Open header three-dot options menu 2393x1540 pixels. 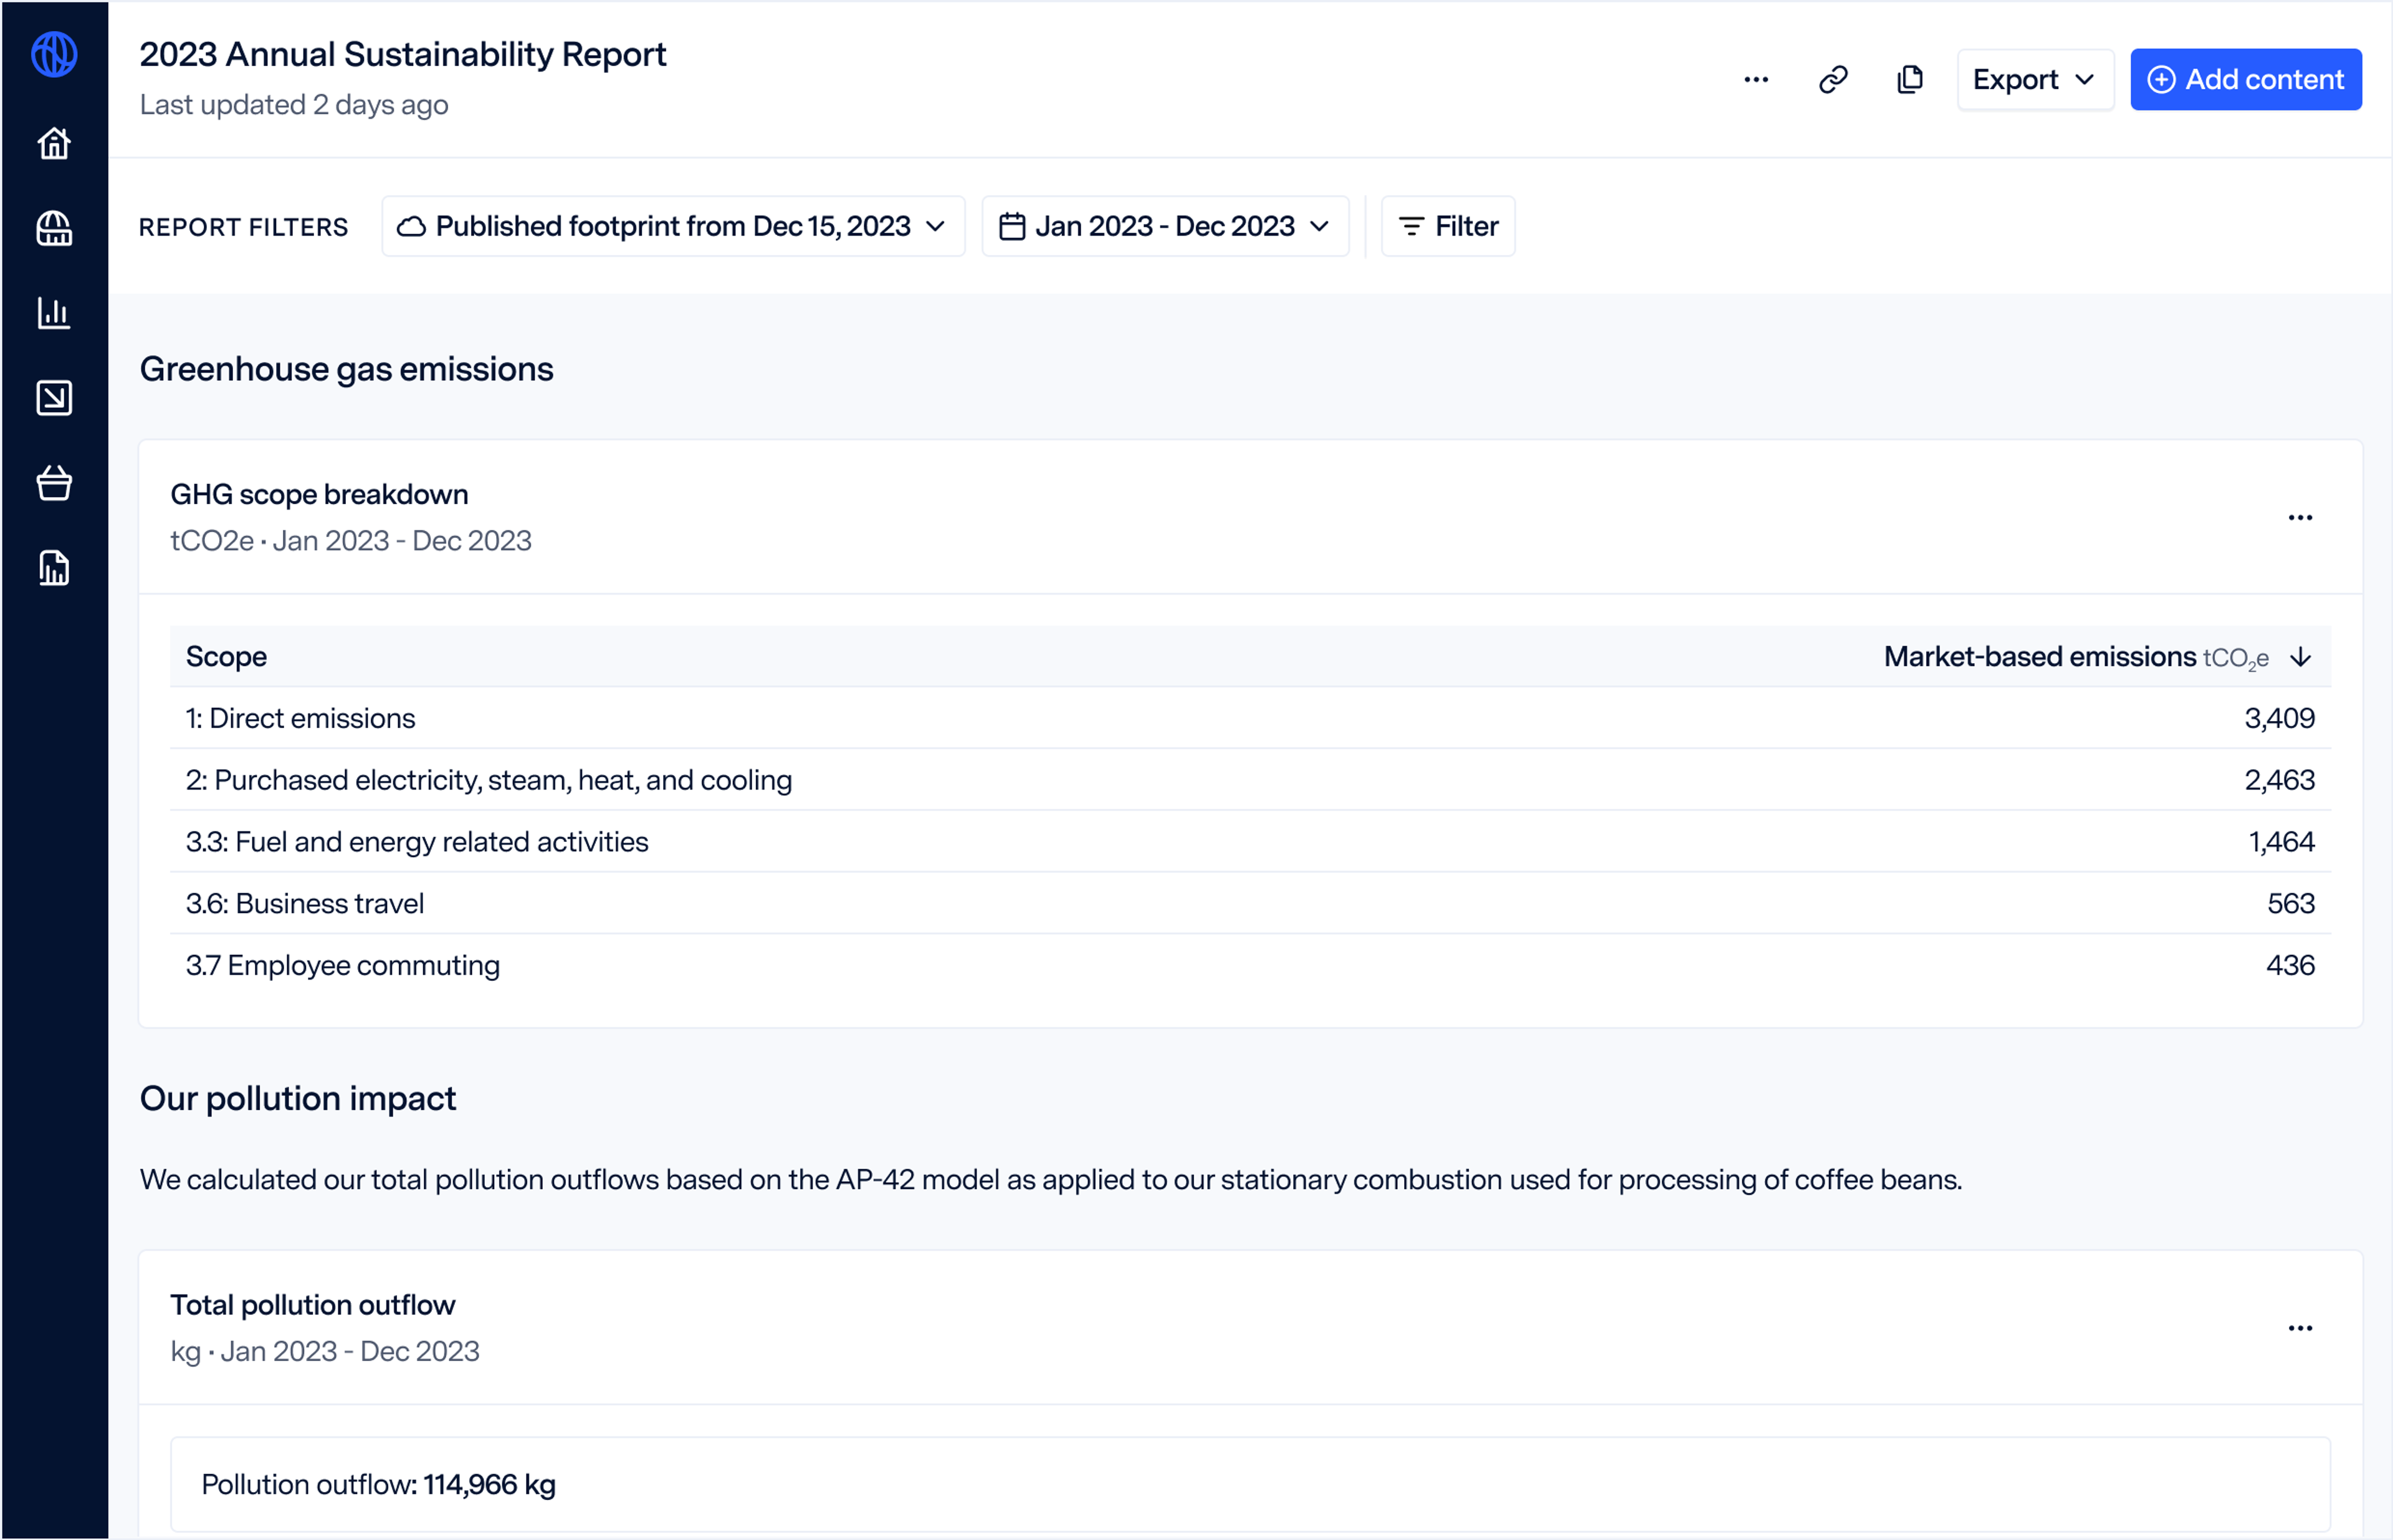coord(1755,79)
